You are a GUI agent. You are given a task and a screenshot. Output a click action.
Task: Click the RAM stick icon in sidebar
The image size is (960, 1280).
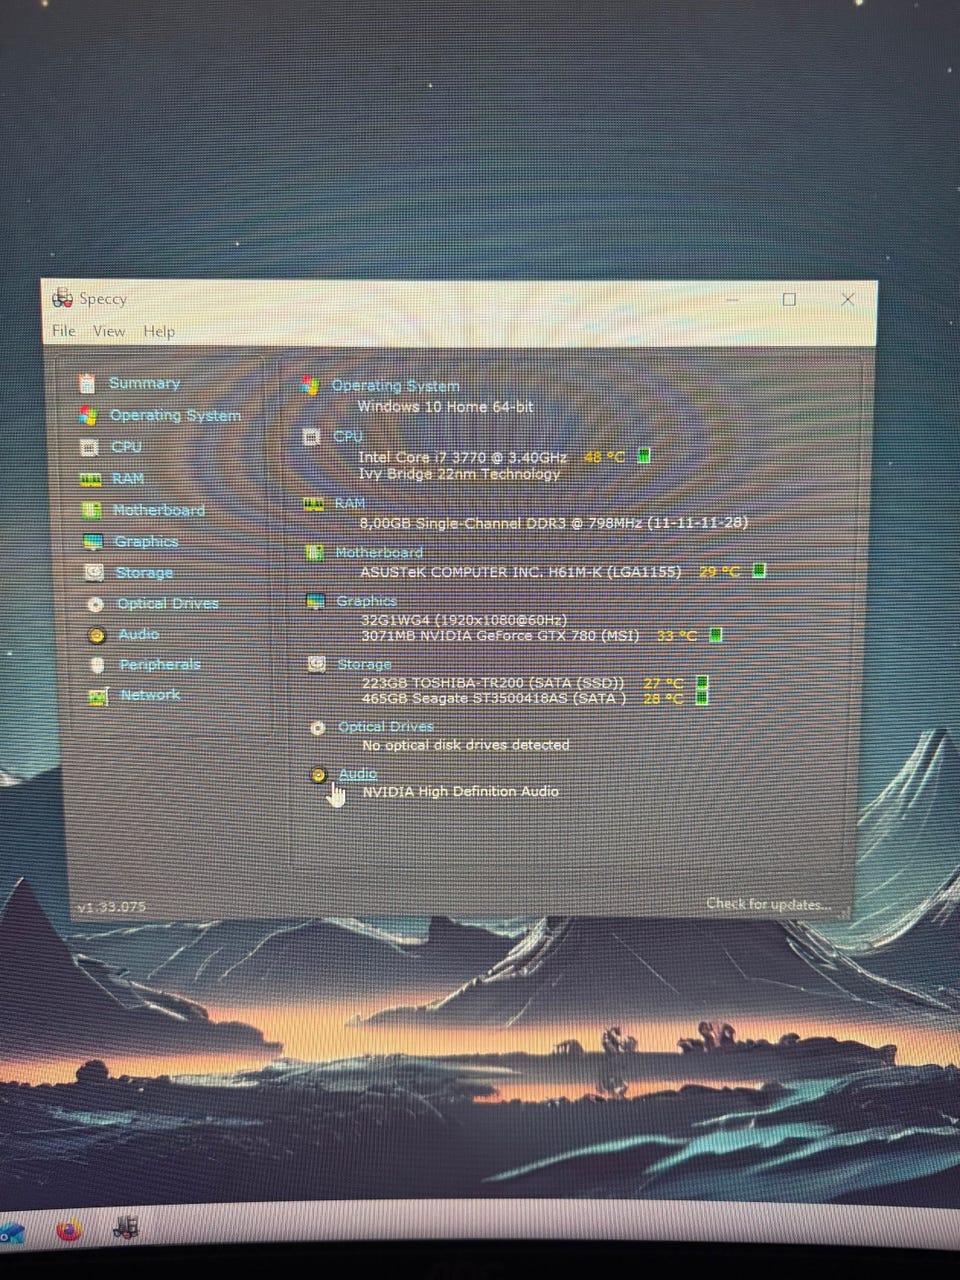click(x=91, y=480)
